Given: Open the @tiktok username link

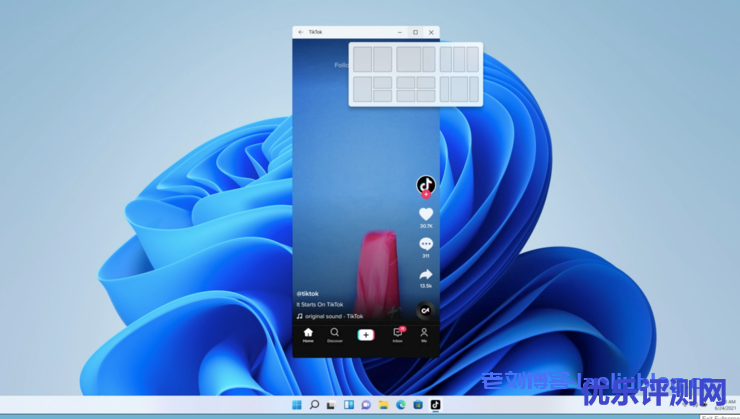Looking at the screenshot, I should coord(306,294).
